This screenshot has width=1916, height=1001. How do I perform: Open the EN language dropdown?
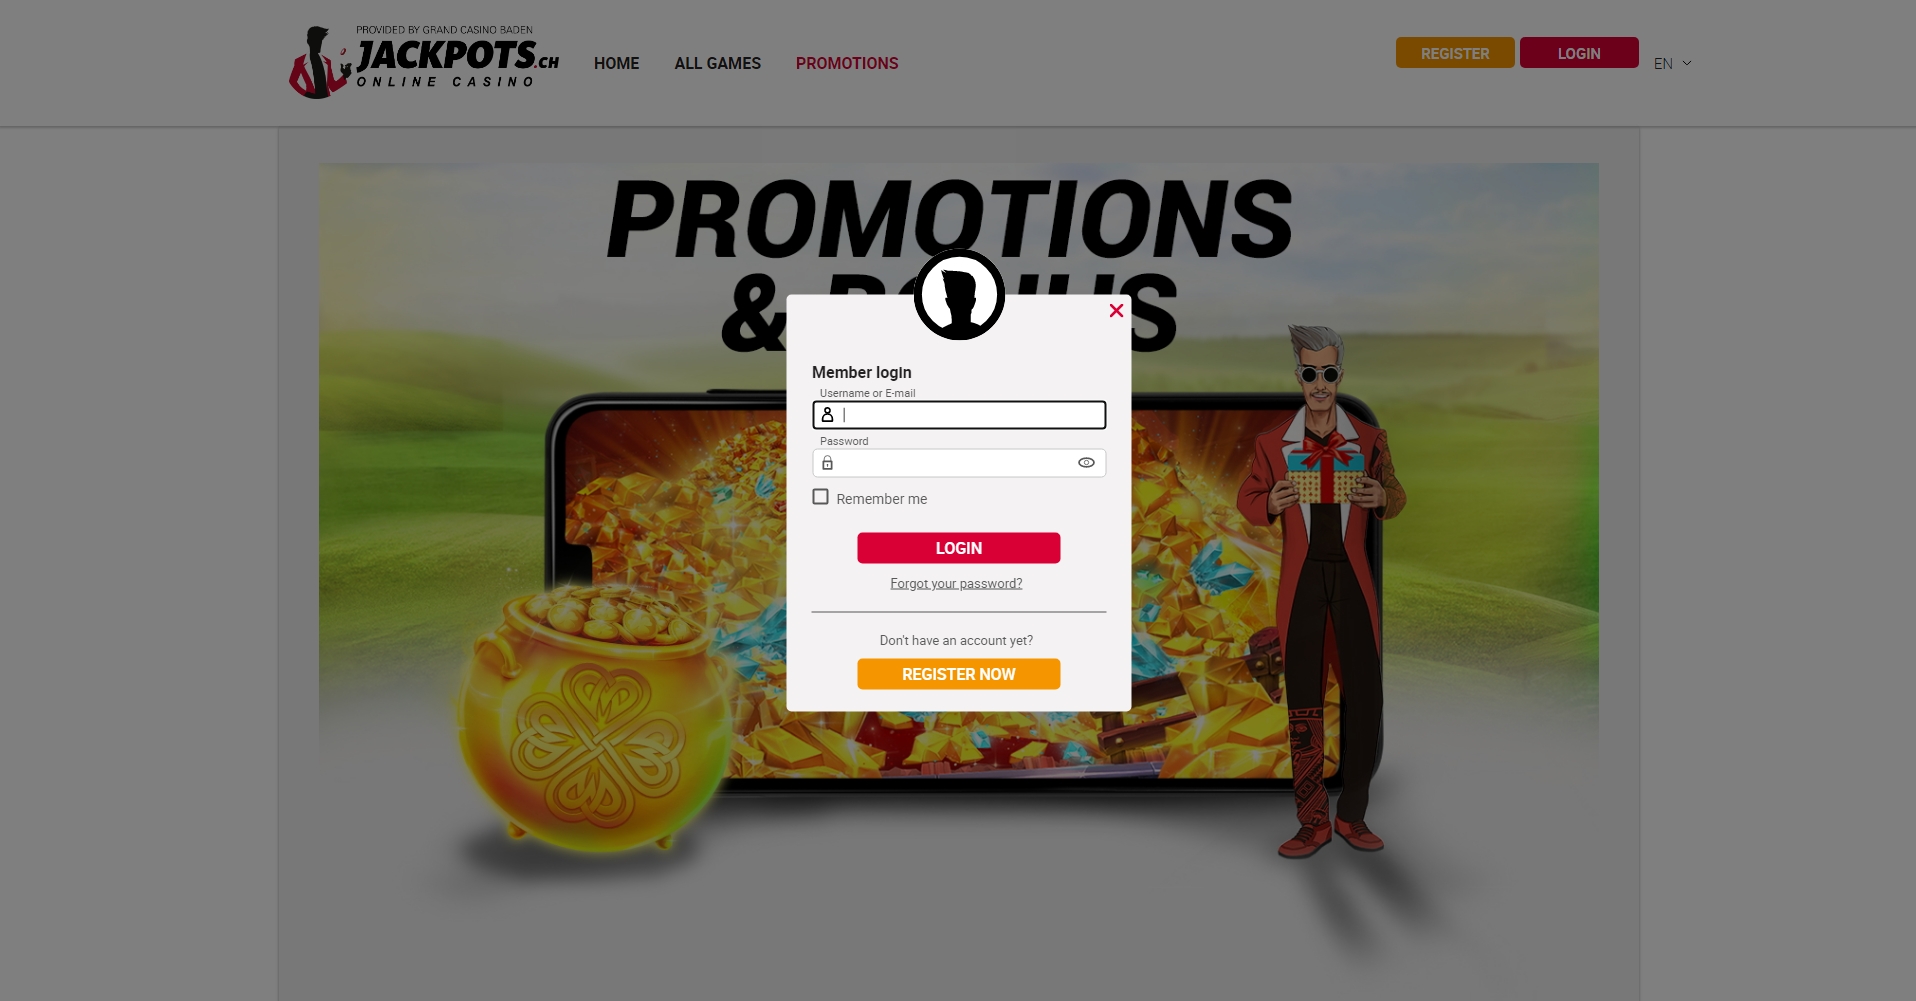click(1673, 63)
